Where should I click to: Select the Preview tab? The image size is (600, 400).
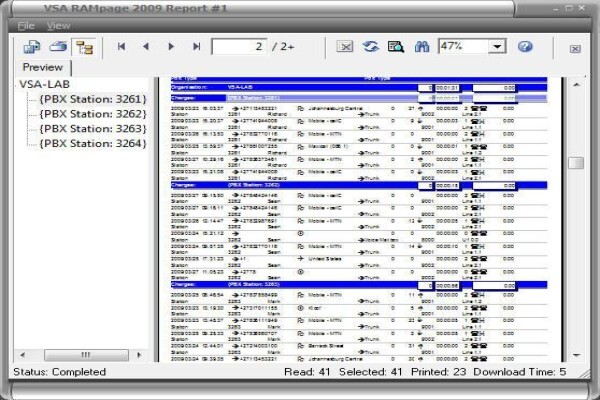(x=42, y=67)
